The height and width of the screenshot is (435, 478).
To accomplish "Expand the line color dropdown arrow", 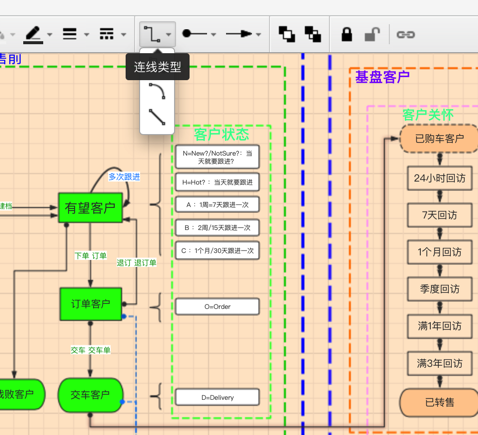I will pyautogui.click(x=50, y=35).
